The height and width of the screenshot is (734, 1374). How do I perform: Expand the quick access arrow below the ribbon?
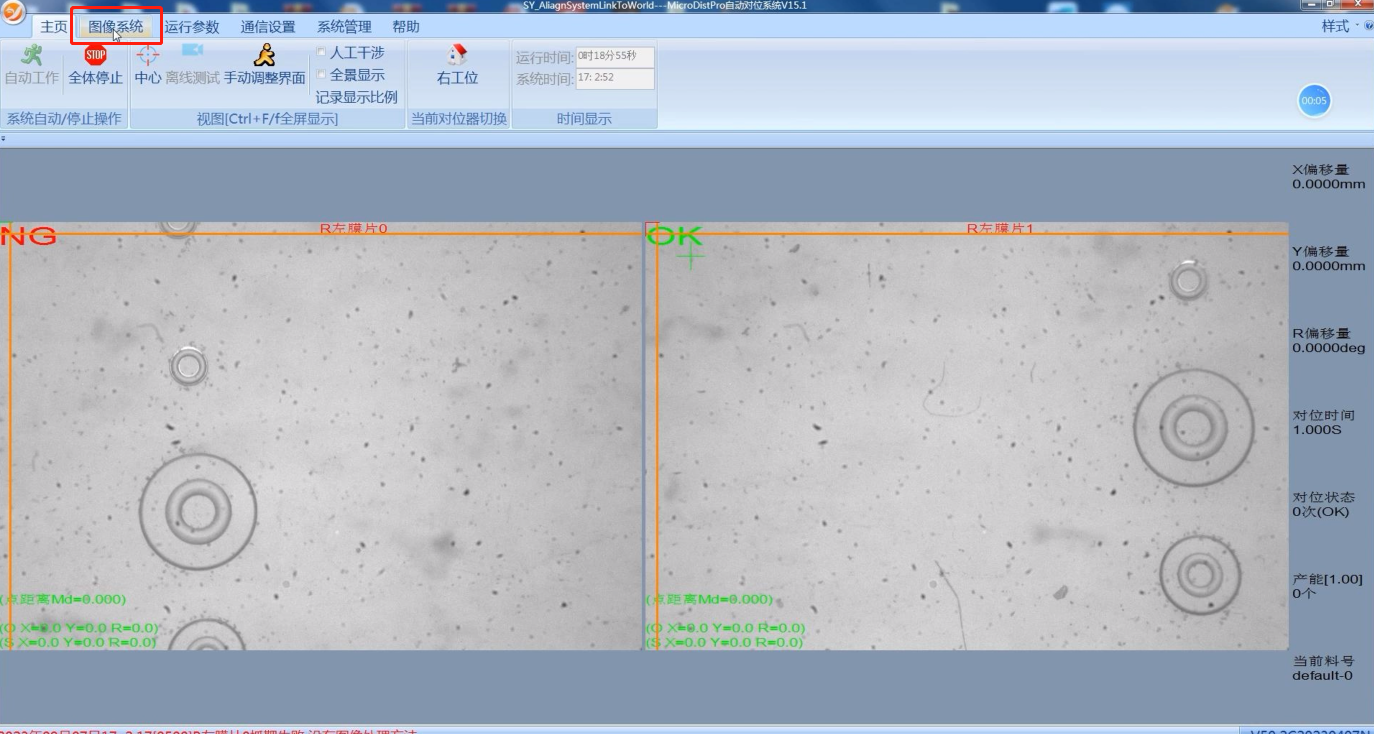pyautogui.click(x=4, y=138)
